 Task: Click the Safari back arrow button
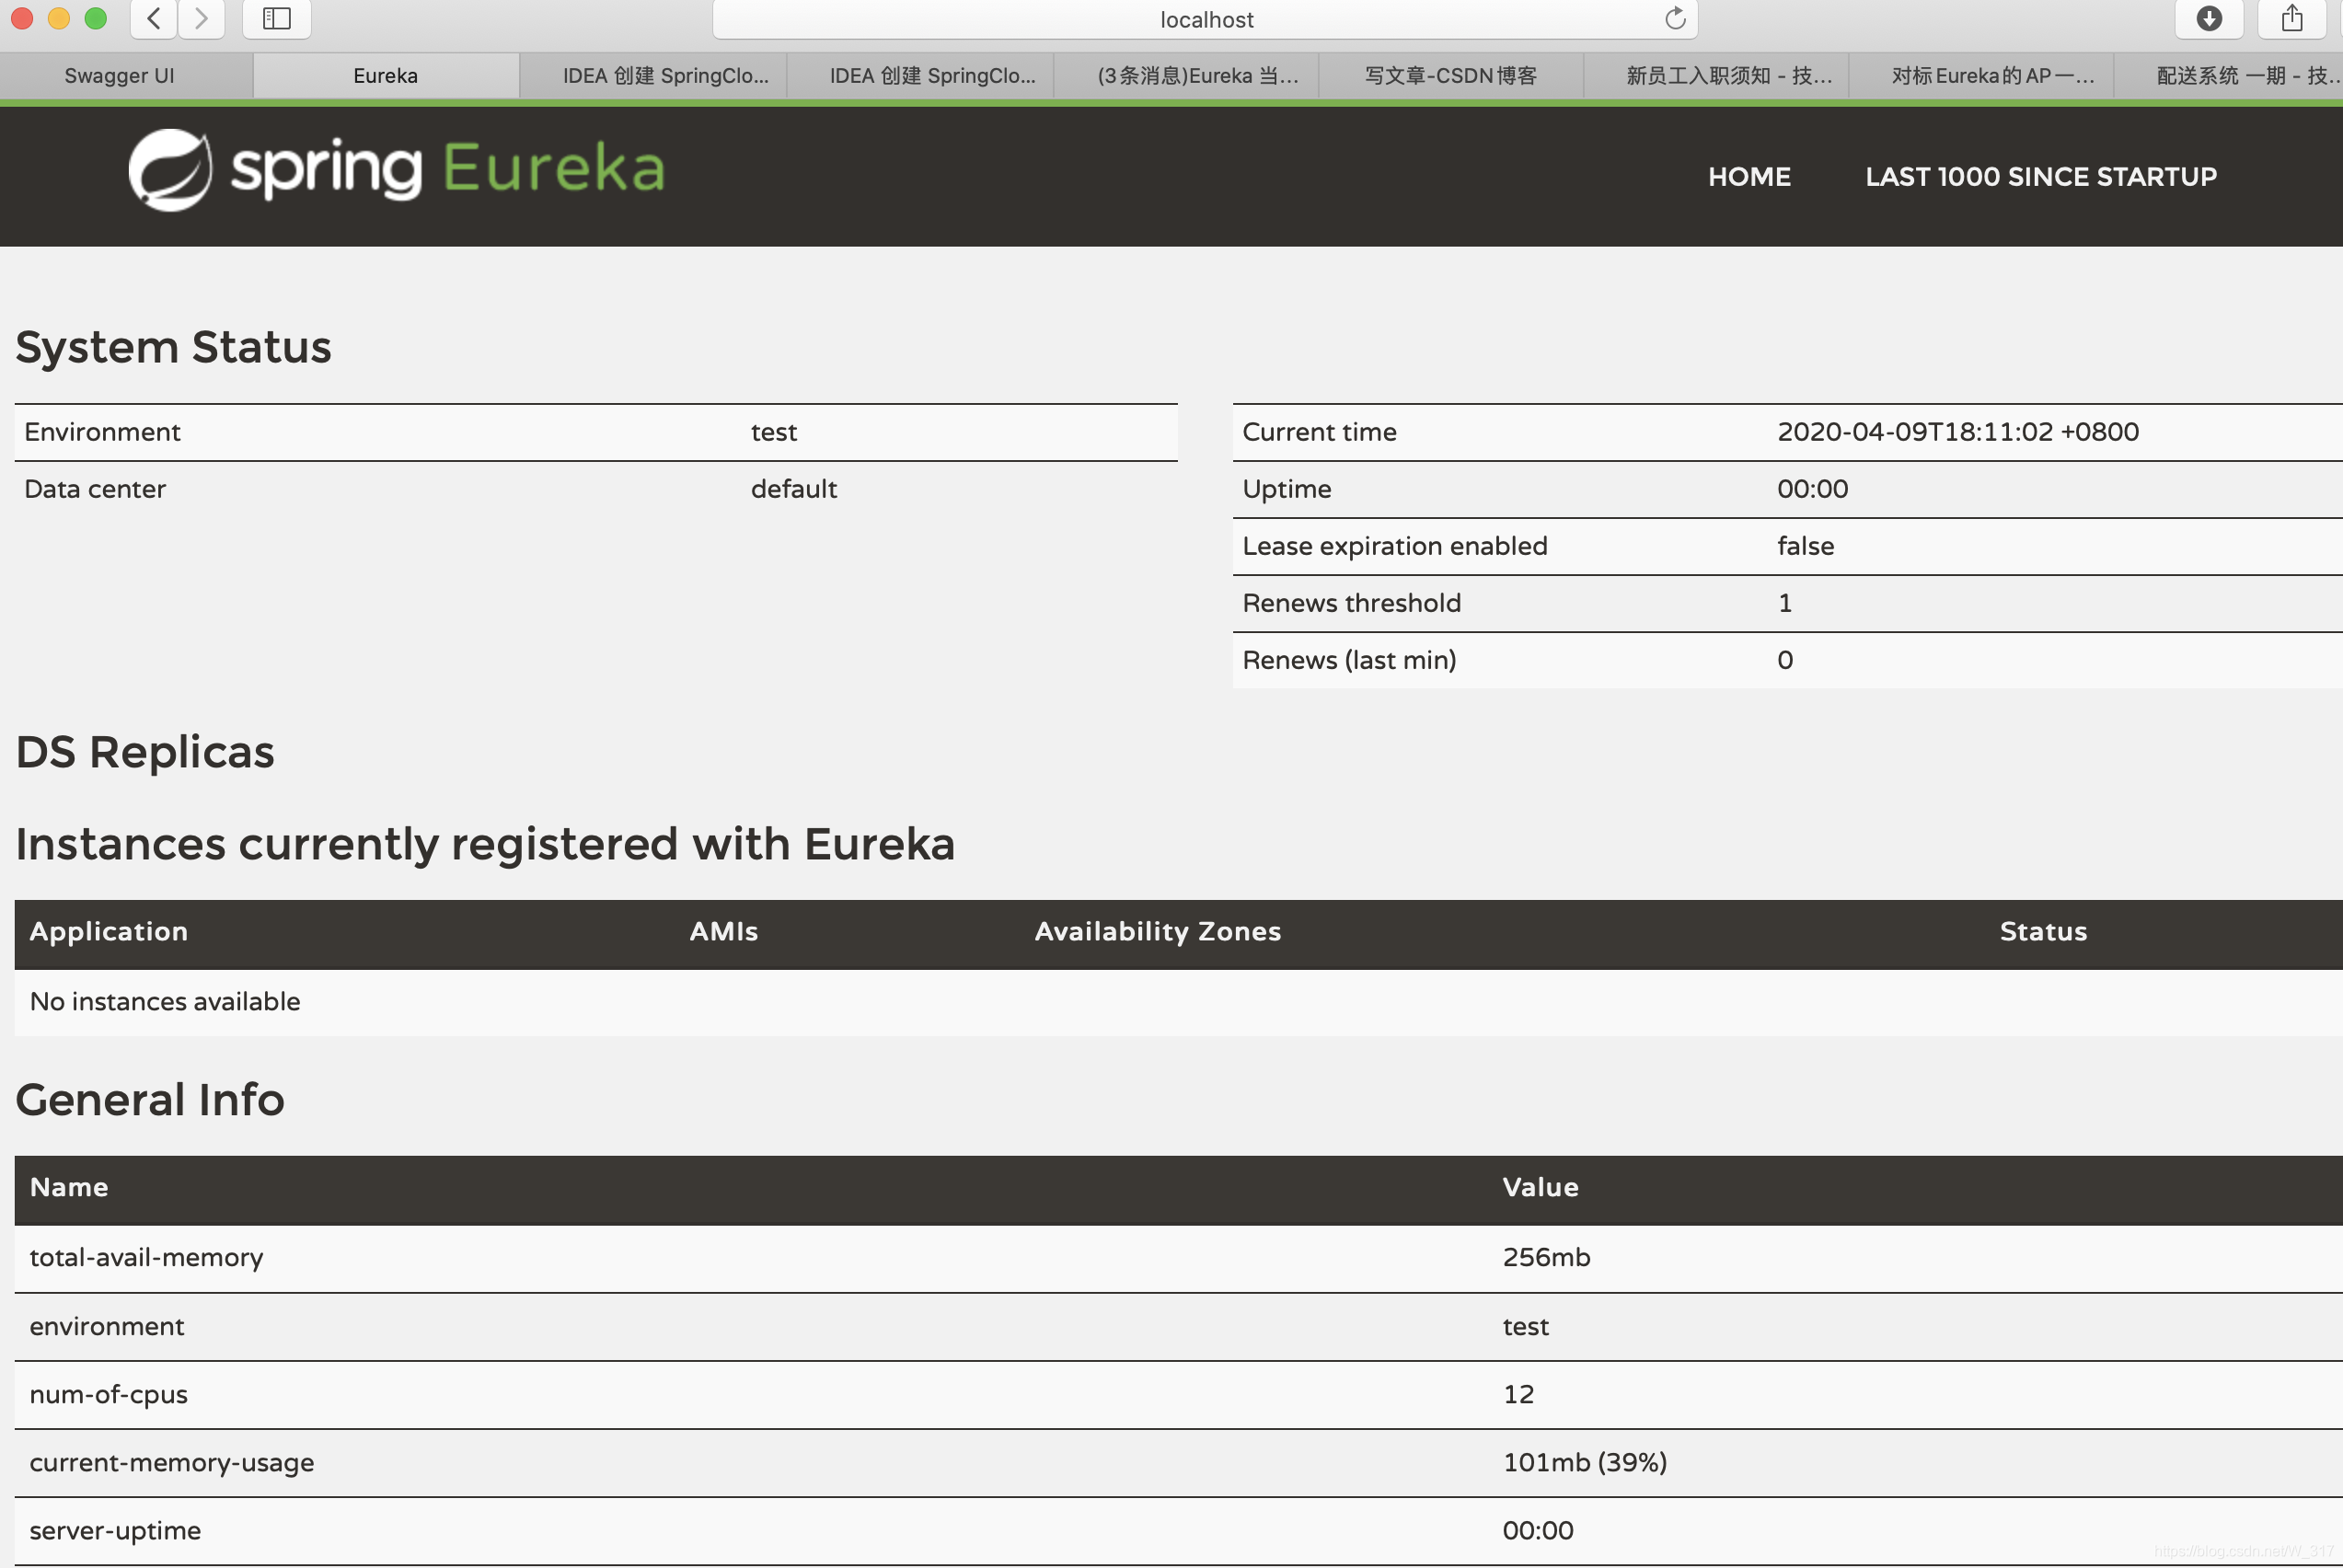coord(154,18)
